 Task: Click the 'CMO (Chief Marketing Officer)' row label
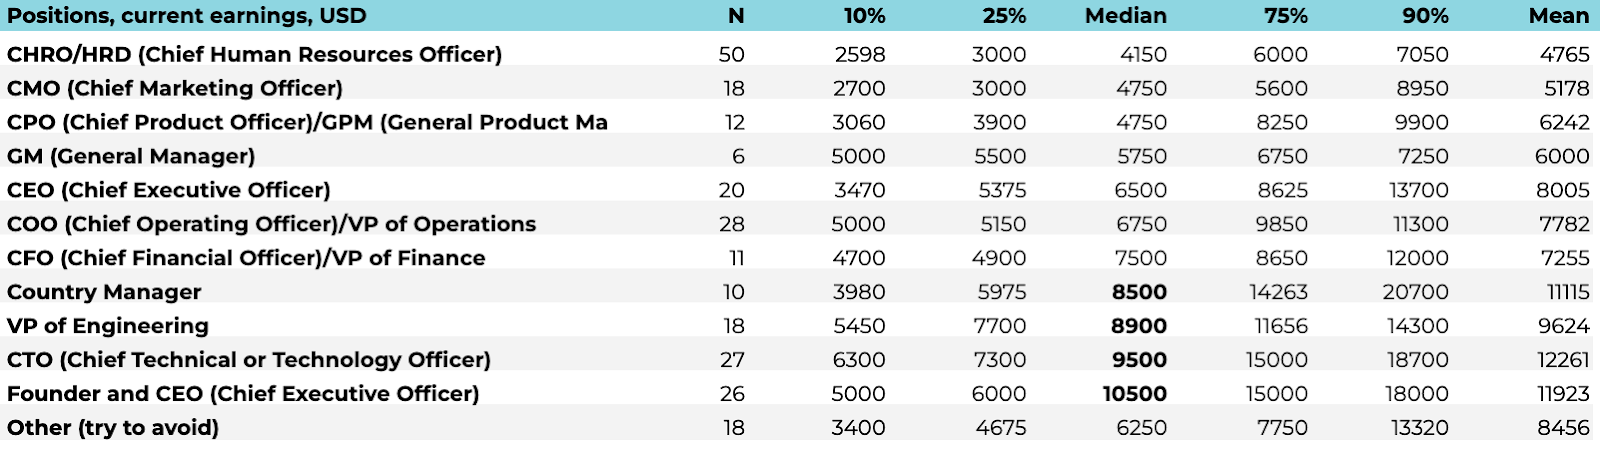[x=175, y=89]
